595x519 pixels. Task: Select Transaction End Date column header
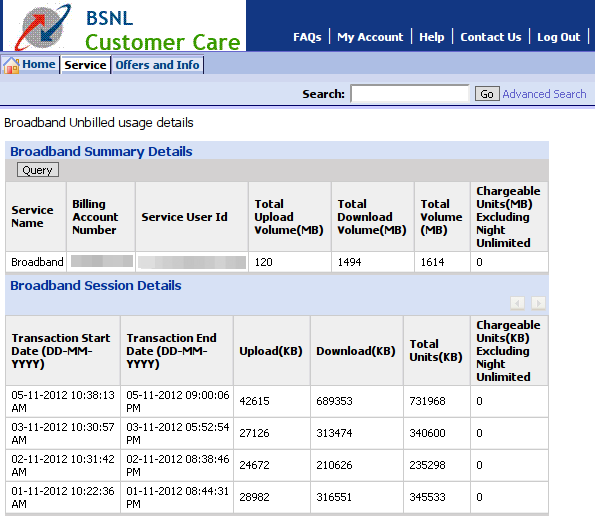(x=177, y=351)
